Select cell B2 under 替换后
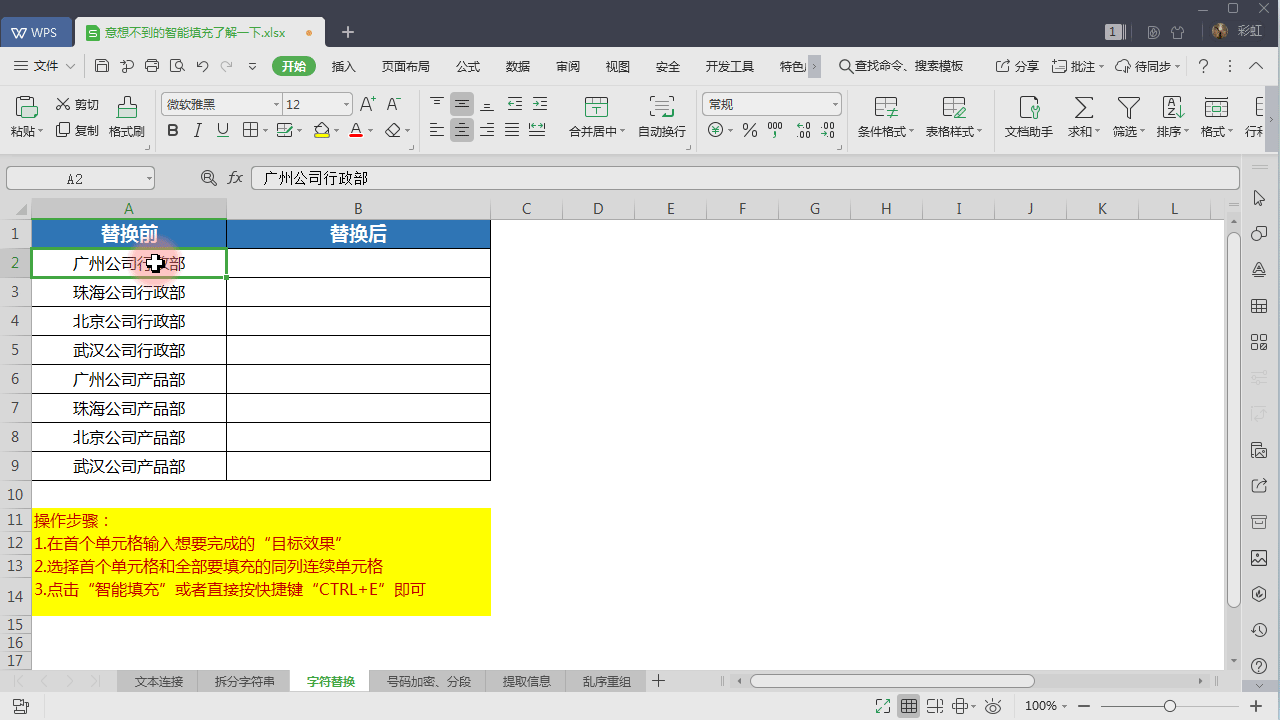The image size is (1280, 720). pos(358,263)
